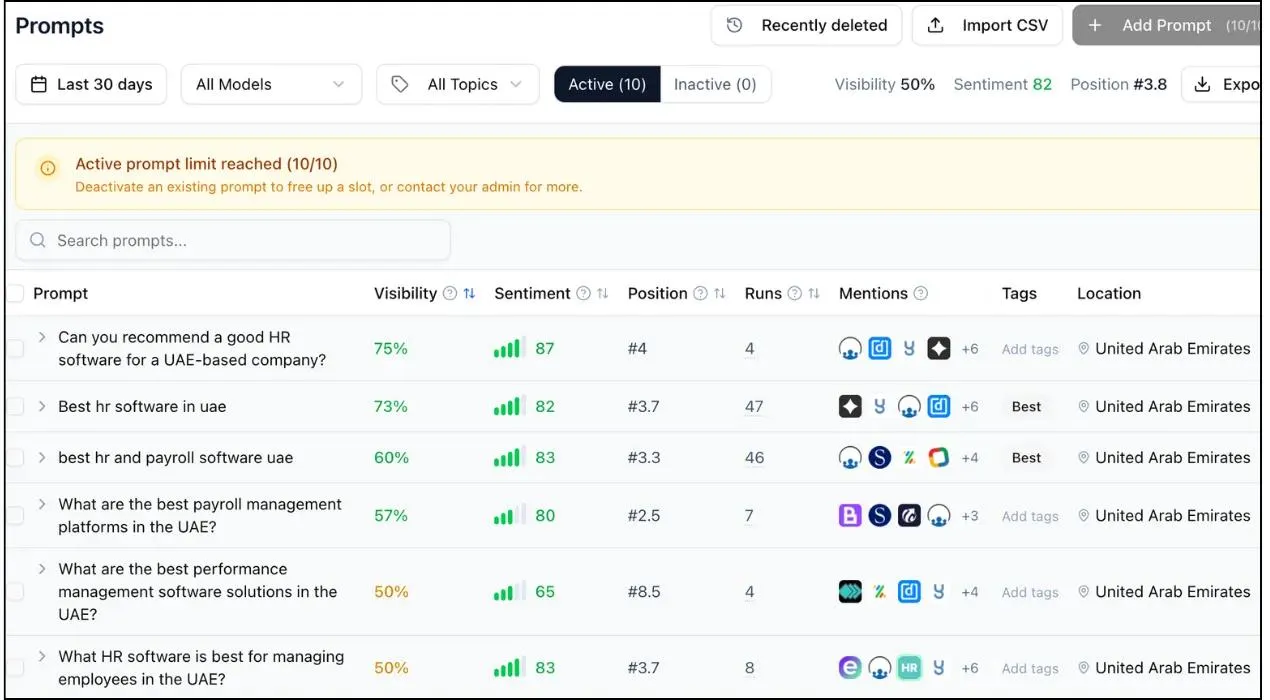Click the teal HR brand icon in managing employees row
This screenshot has width=1270, height=700.
[x=909, y=668]
